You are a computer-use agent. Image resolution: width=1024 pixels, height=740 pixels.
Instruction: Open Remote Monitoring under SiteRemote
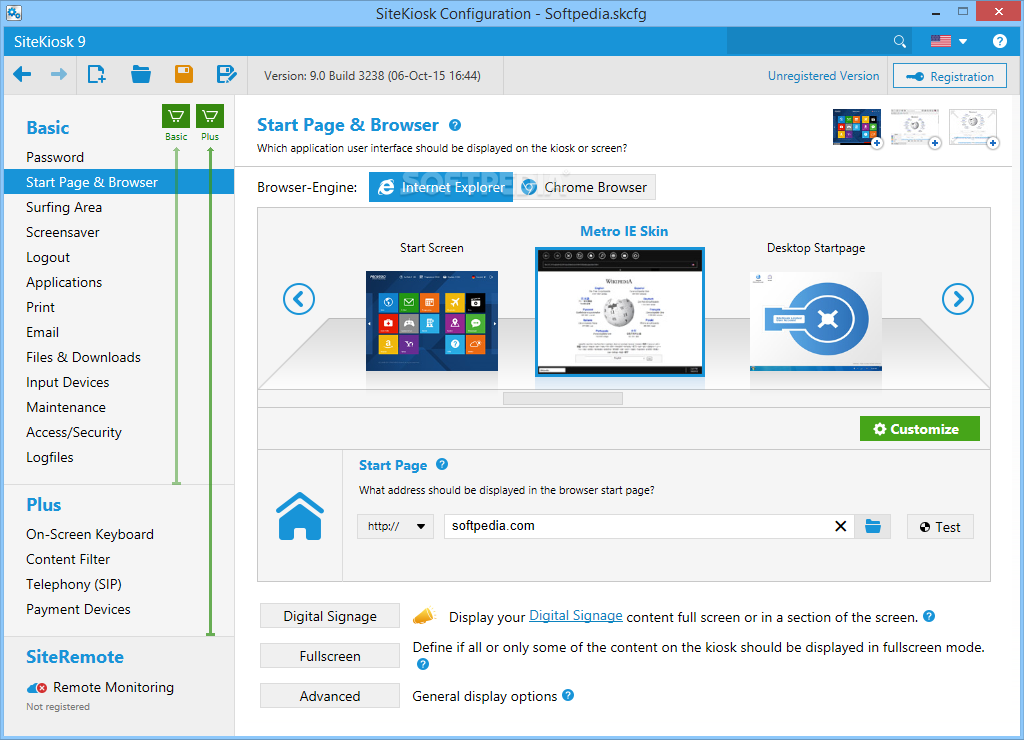click(113, 687)
